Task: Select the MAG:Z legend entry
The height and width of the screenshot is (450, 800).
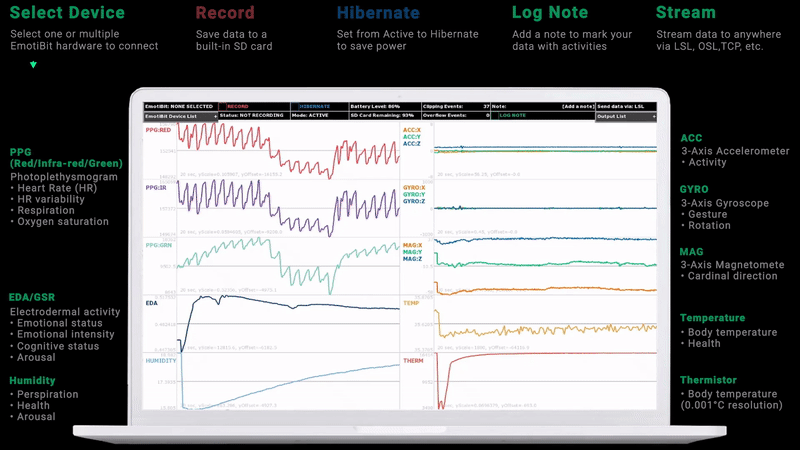Action: coord(412,259)
